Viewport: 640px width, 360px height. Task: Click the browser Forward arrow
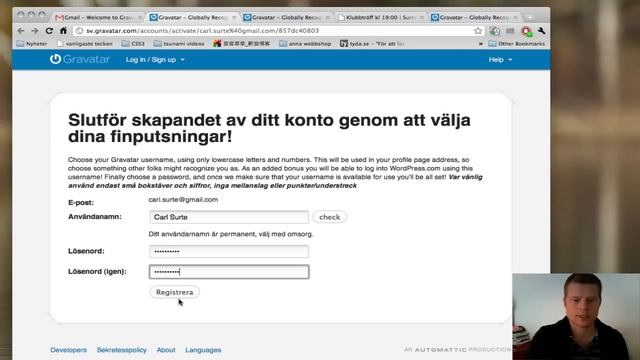coord(35,31)
